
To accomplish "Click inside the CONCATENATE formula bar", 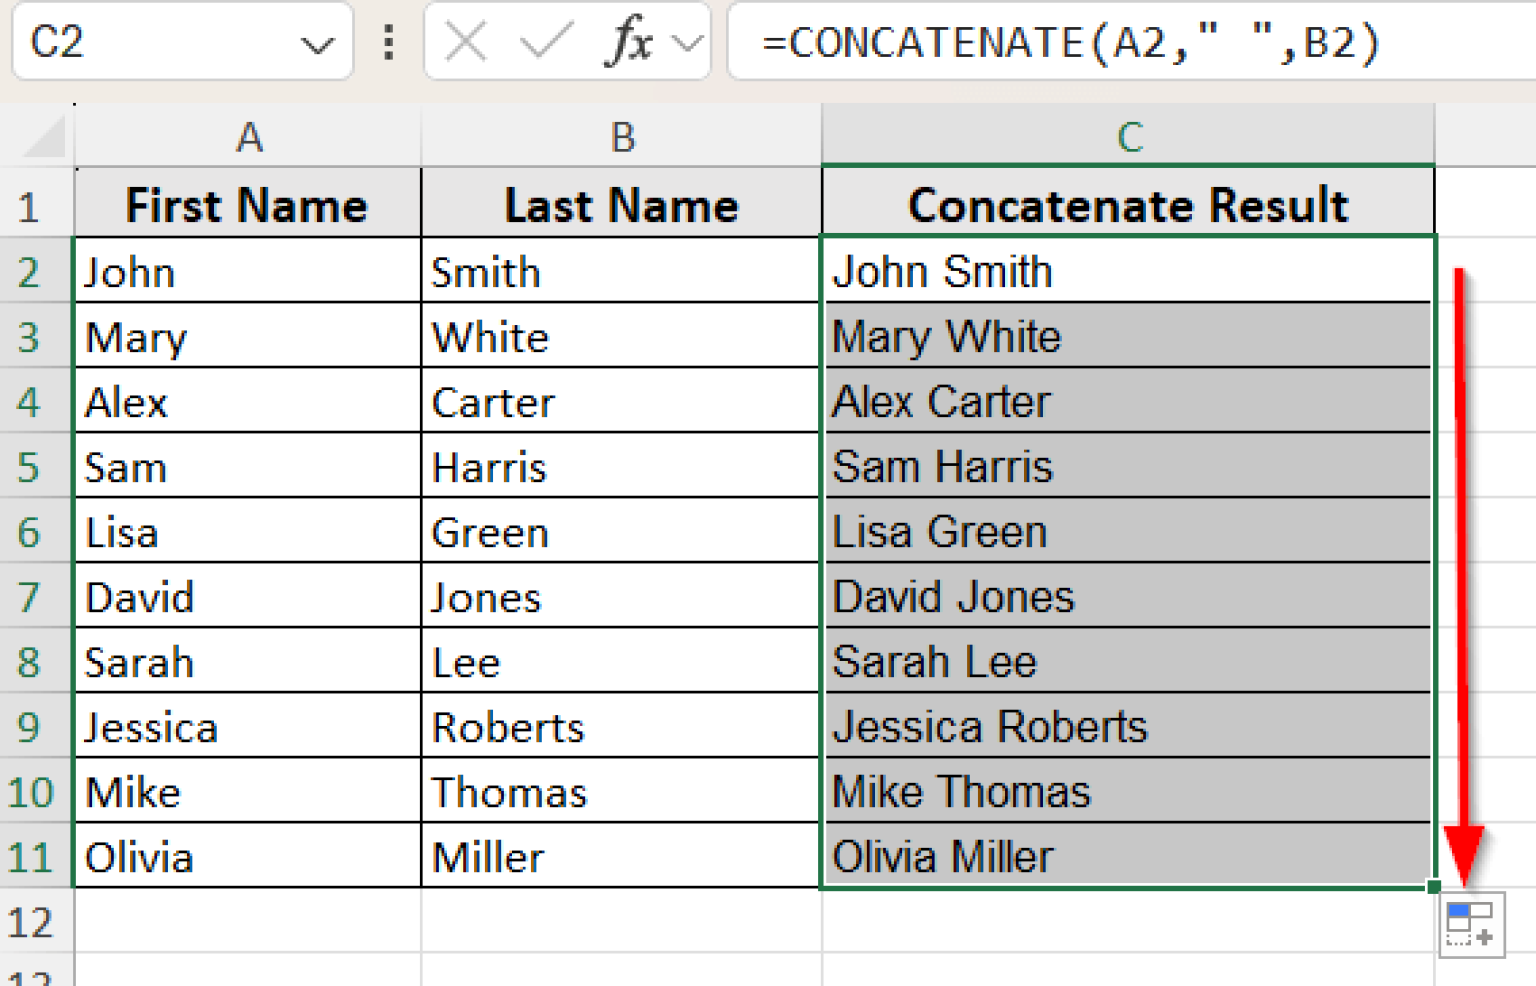I will tap(1100, 43).
